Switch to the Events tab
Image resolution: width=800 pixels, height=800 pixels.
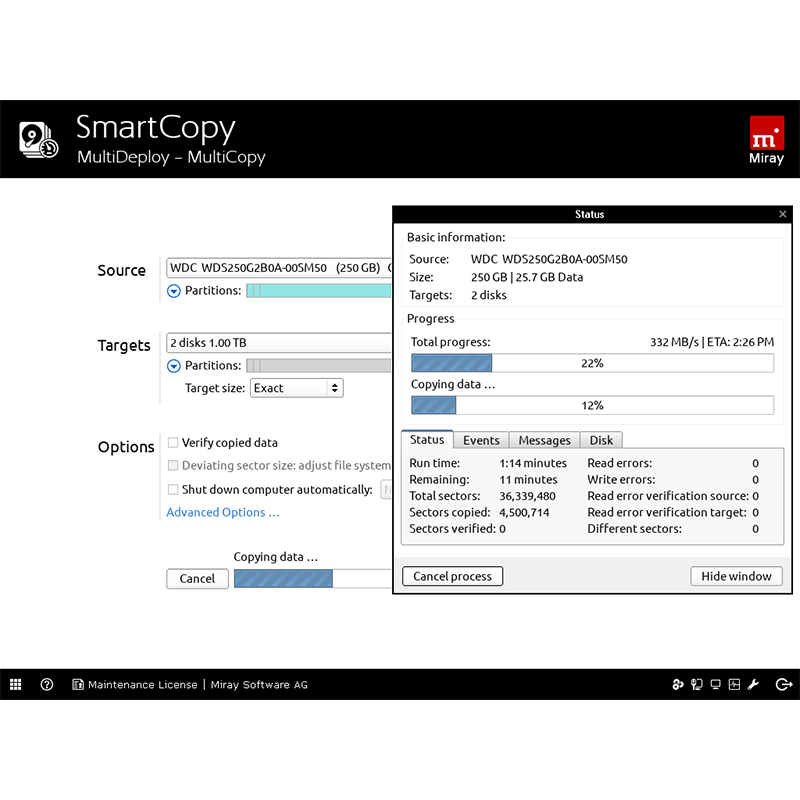481,440
